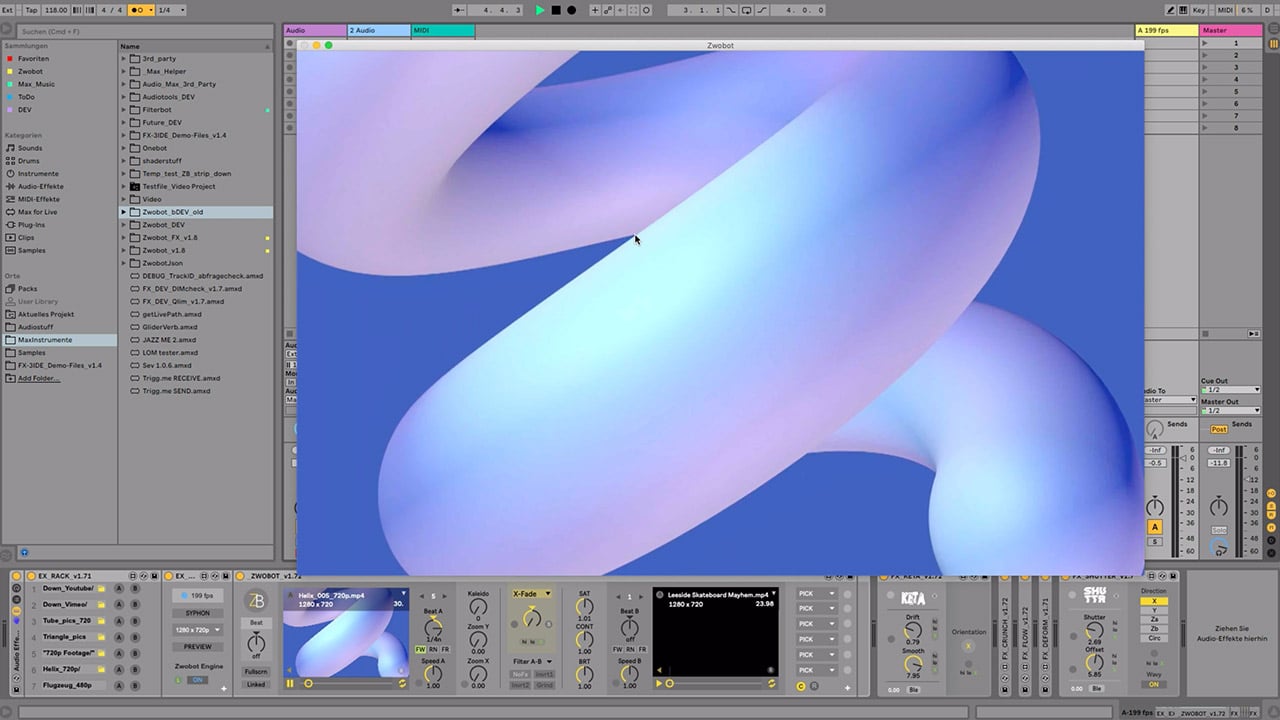This screenshot has width=1280, height=720.
Task: Open the 1280 x 720p resolution dropdown
Action: (x=197, y=630)
